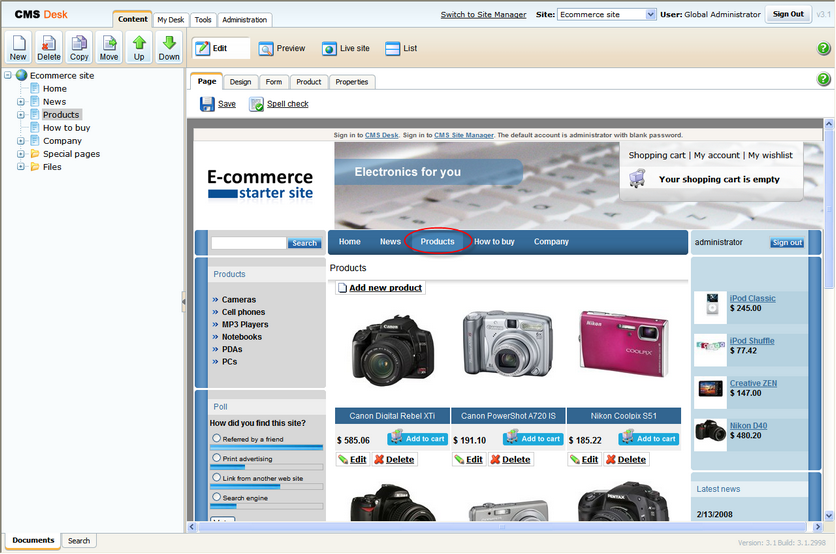Image resolution: width=836 pixels, height=554 pixels.
Task: Expand the Company tree node
Action: pyautogui.click(x=21, y=141)
